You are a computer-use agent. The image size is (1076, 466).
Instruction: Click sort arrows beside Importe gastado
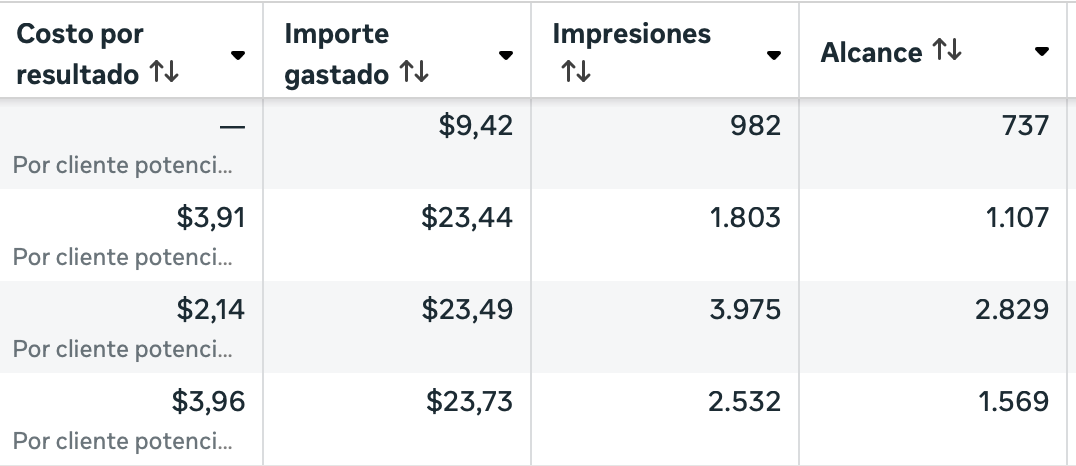(x=413, y=73)
